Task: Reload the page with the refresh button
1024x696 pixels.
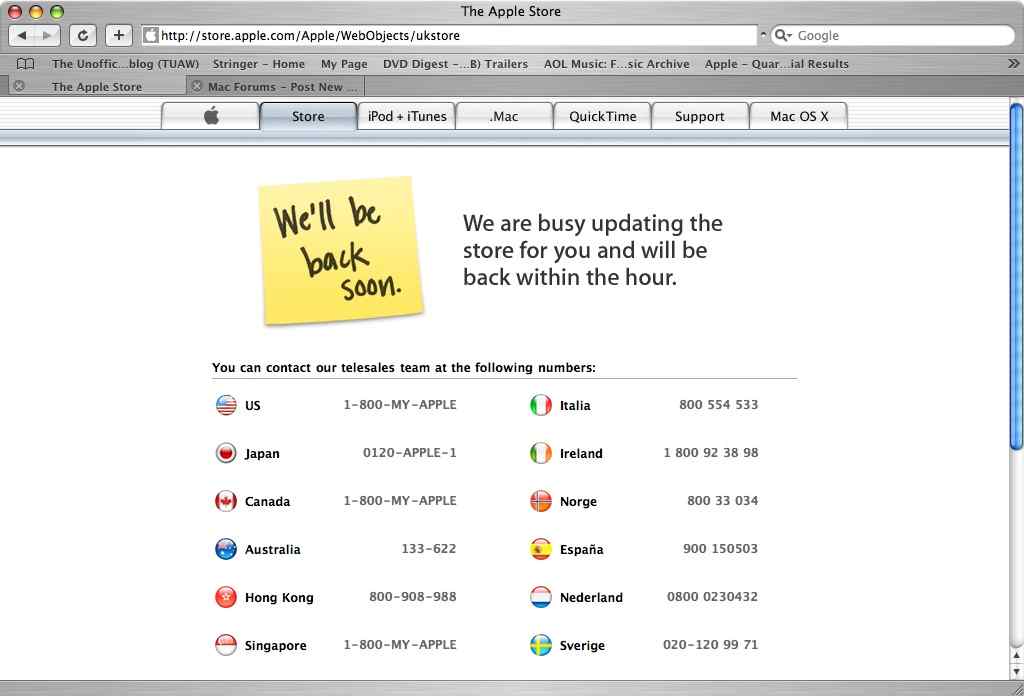Action: (83, 35)
